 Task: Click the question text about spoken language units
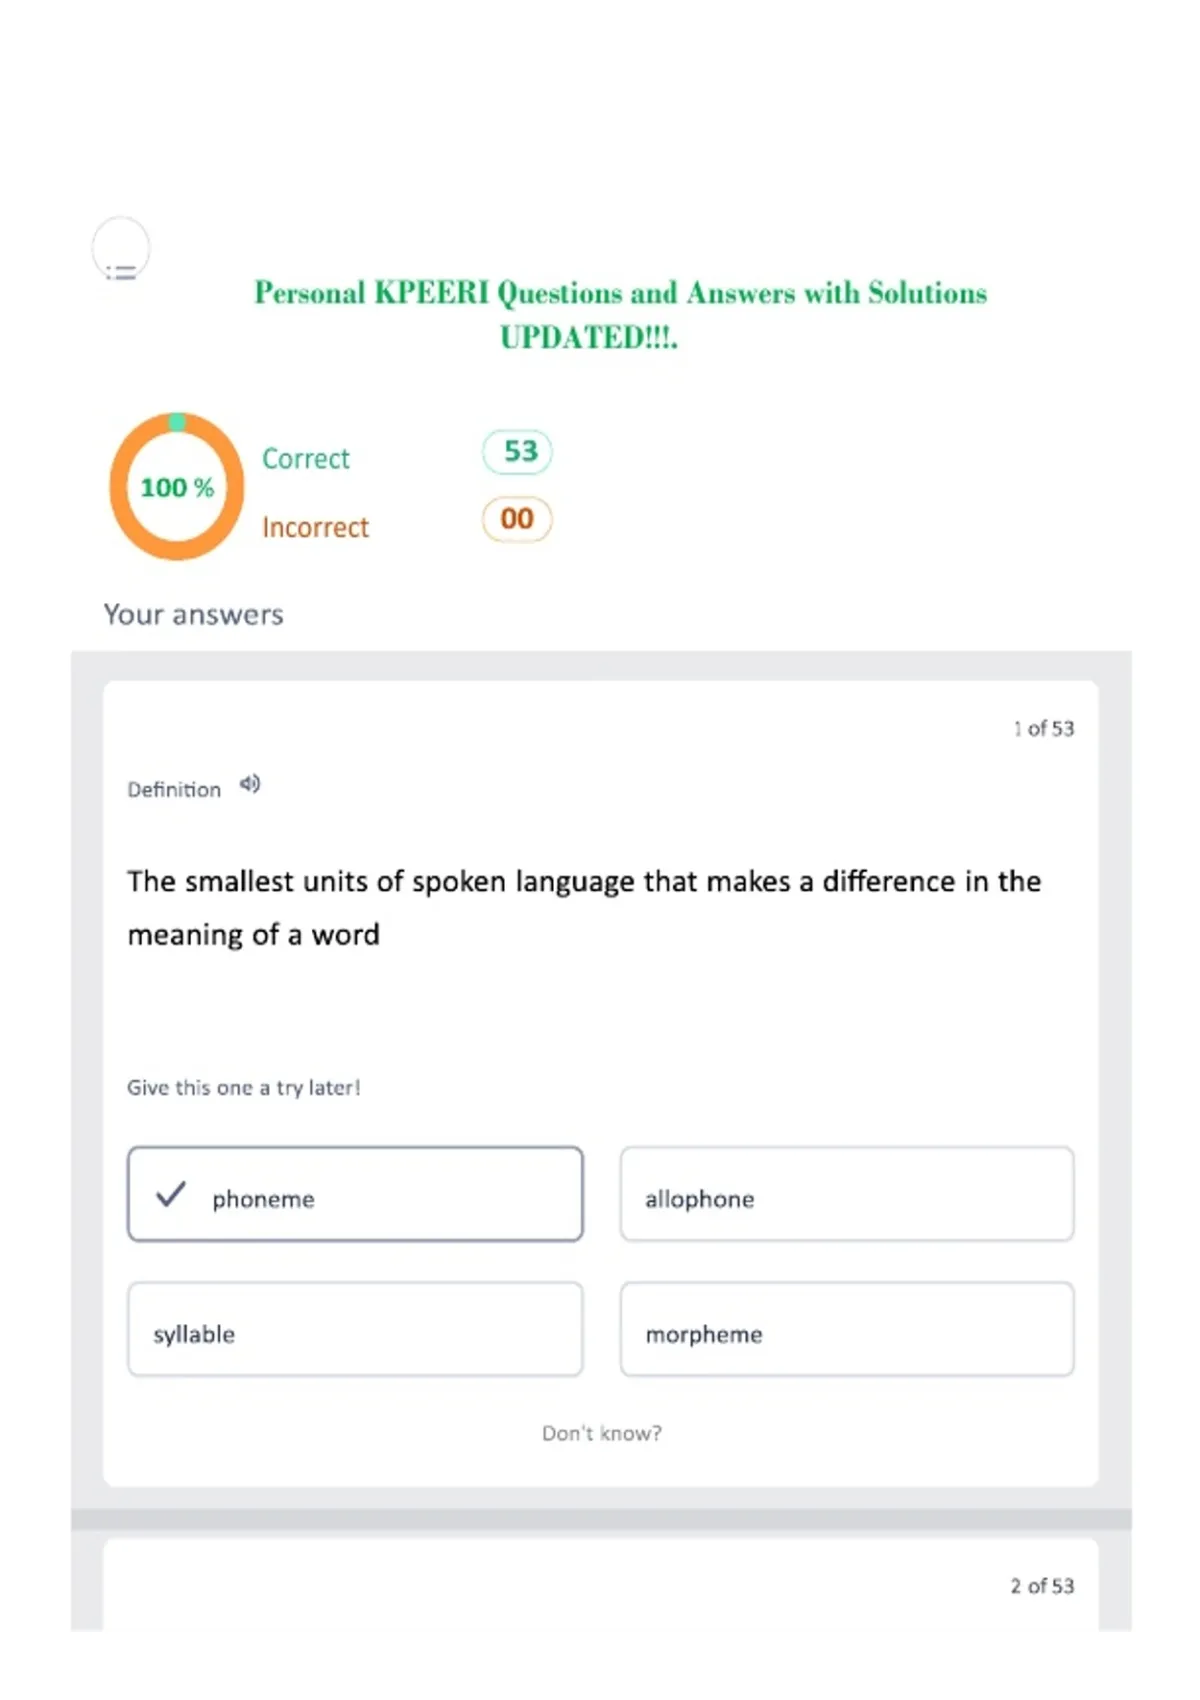(584, 907)
